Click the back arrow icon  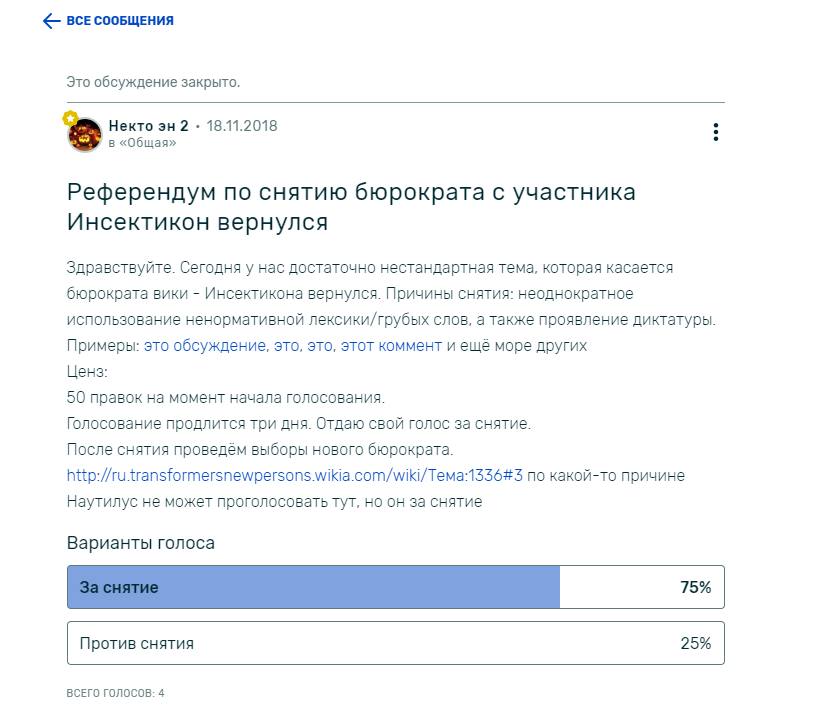pyautogui.click(x=51, y=21)
